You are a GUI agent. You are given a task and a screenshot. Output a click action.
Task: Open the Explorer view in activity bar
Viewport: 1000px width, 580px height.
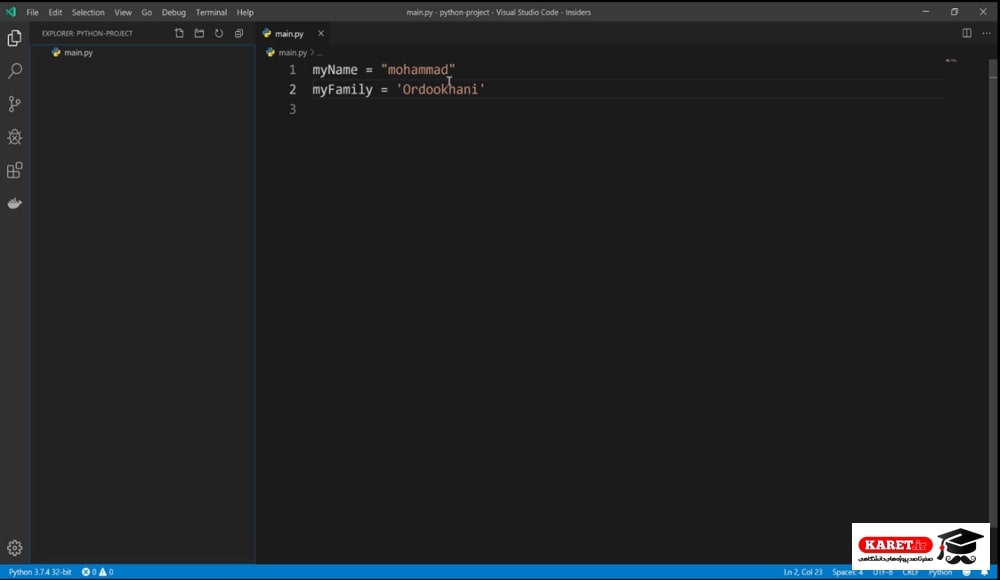coord(15,38)
